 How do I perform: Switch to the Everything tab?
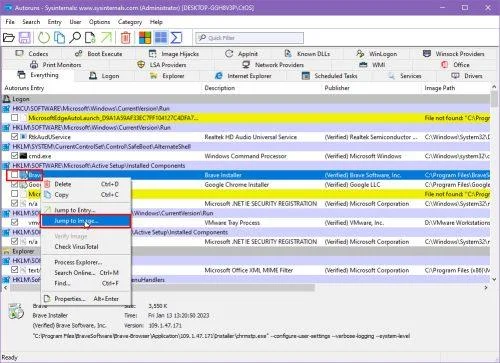tap(38, 75)
